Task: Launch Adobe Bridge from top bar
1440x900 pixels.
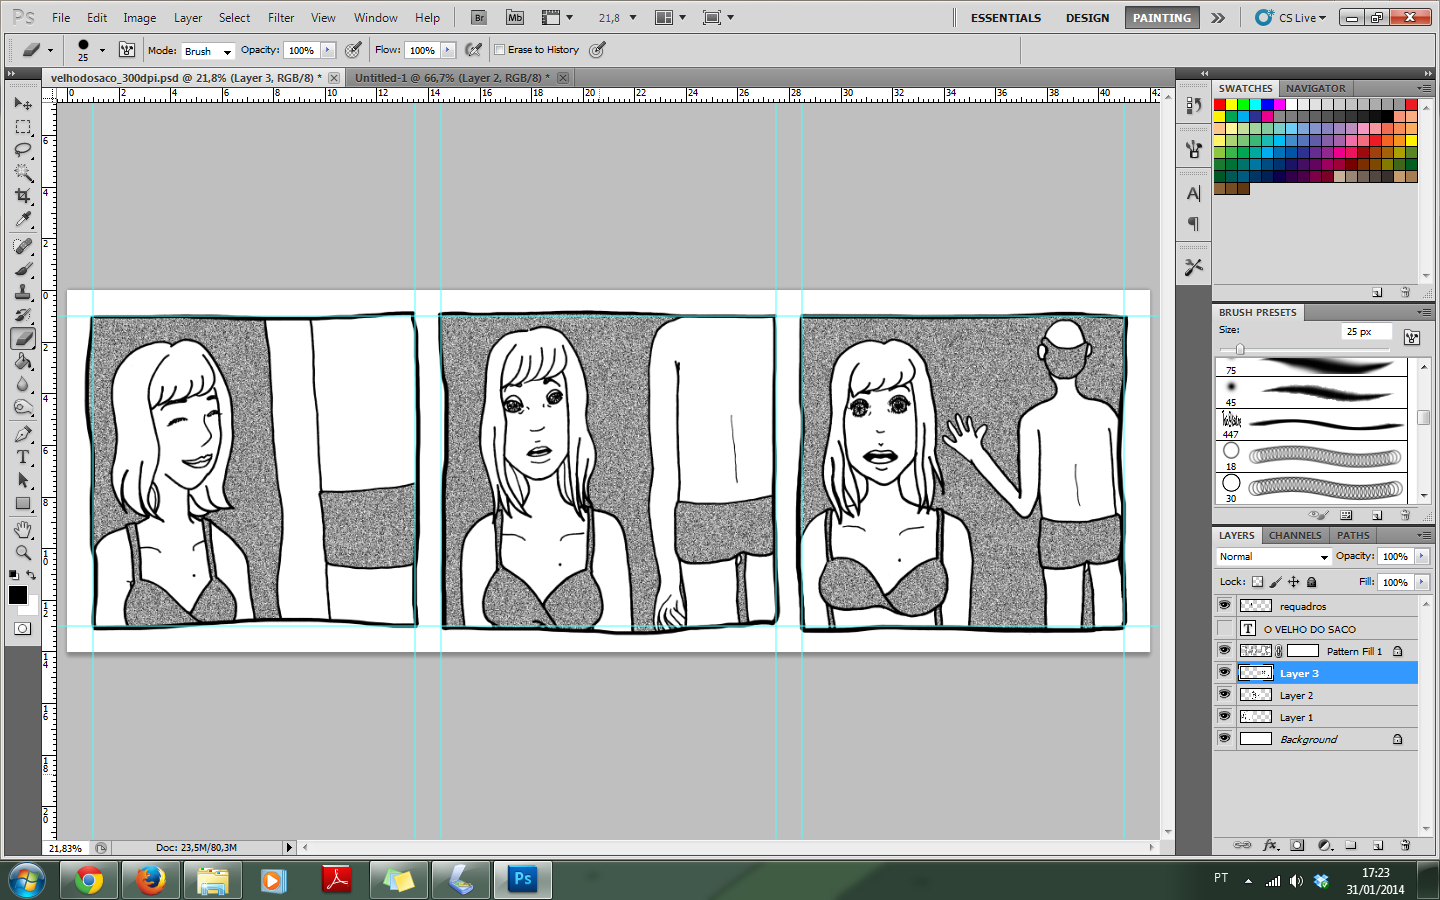Action: [x=479, y=17]
